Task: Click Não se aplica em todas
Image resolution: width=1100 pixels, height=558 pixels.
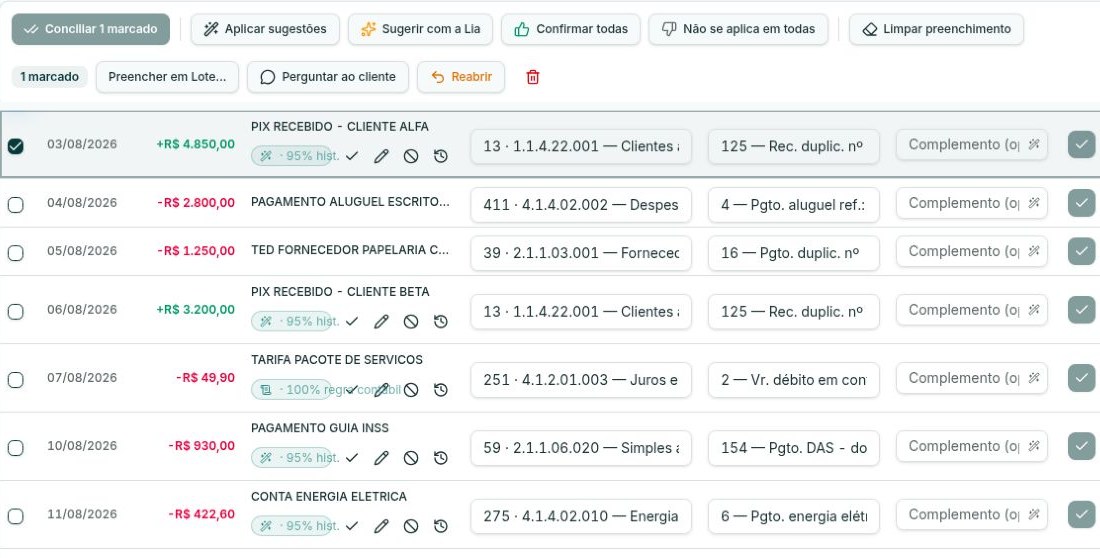Action: [x=738, y=29]
